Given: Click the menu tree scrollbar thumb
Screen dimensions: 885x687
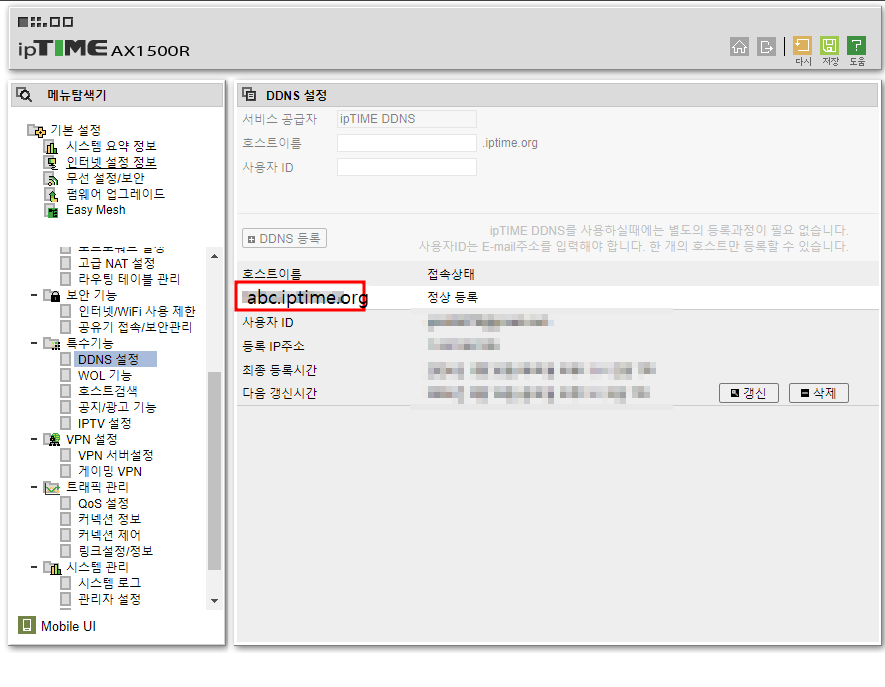Looking at the screenshot, I should coord(214,471).
